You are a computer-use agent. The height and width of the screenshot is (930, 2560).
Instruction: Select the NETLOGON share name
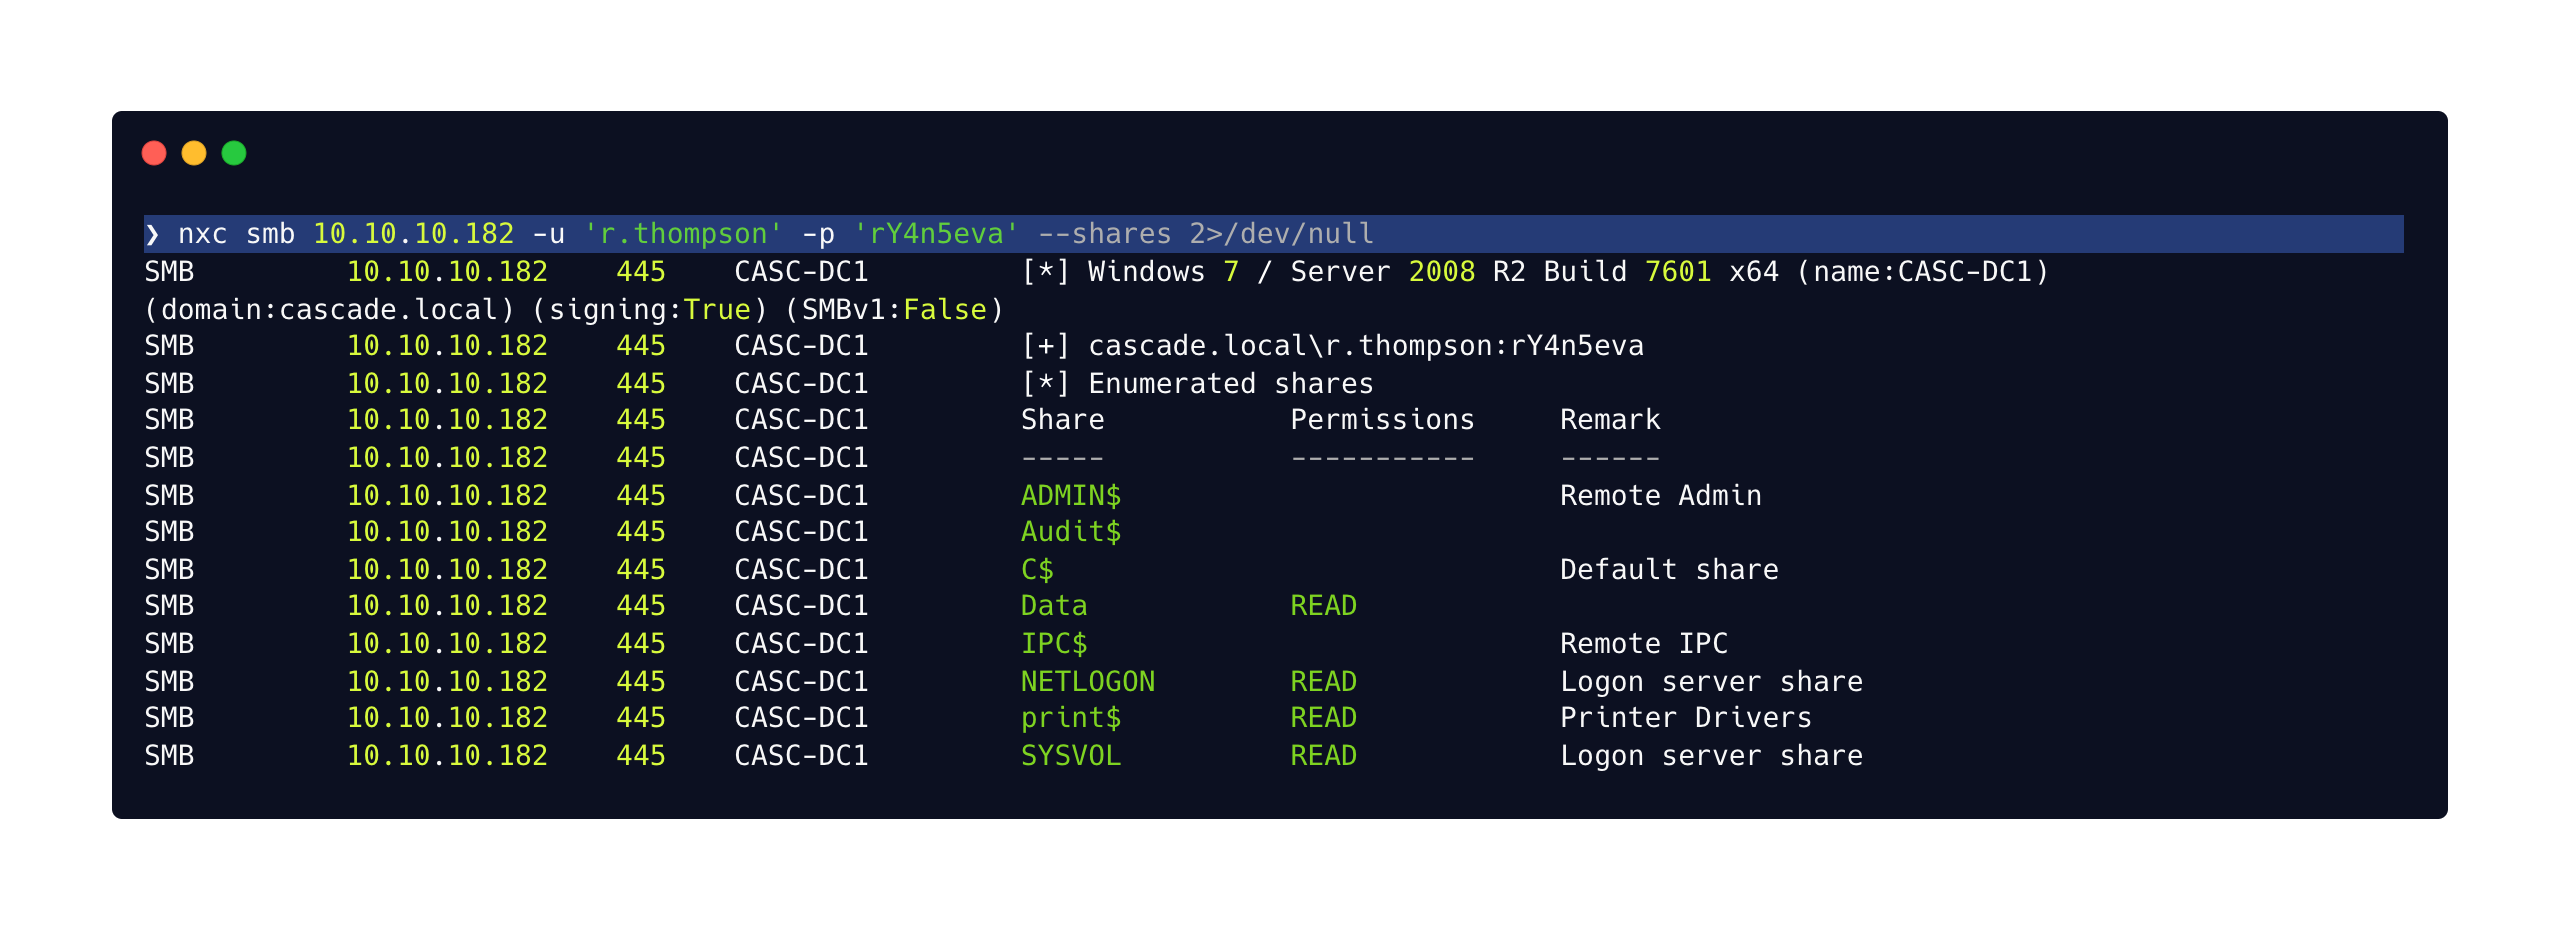[x=1088, y=682]
